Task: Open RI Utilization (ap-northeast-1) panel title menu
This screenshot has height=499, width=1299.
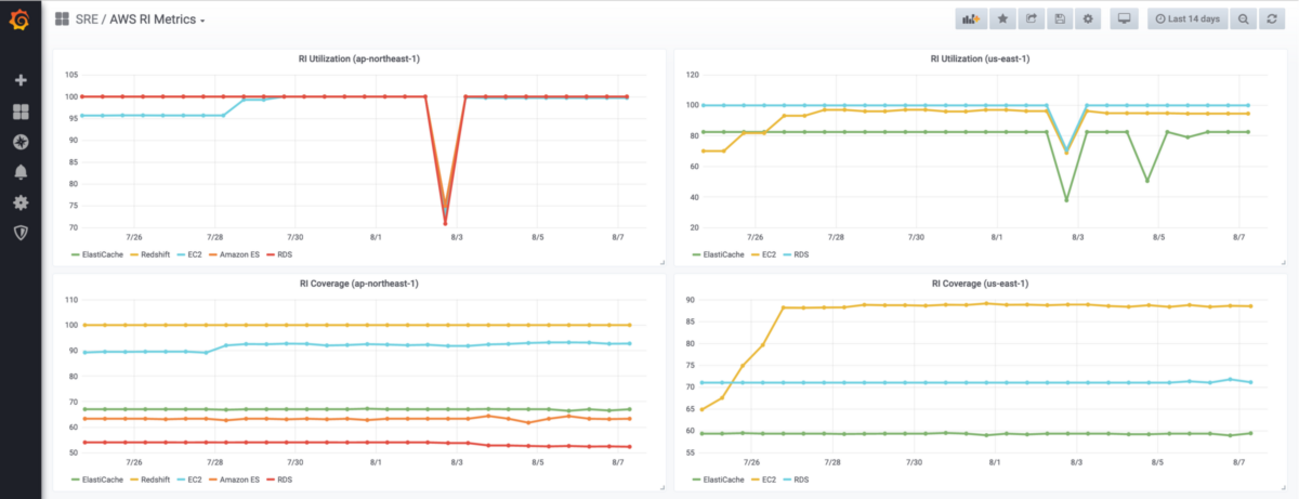Action: [x=359, y=58]
